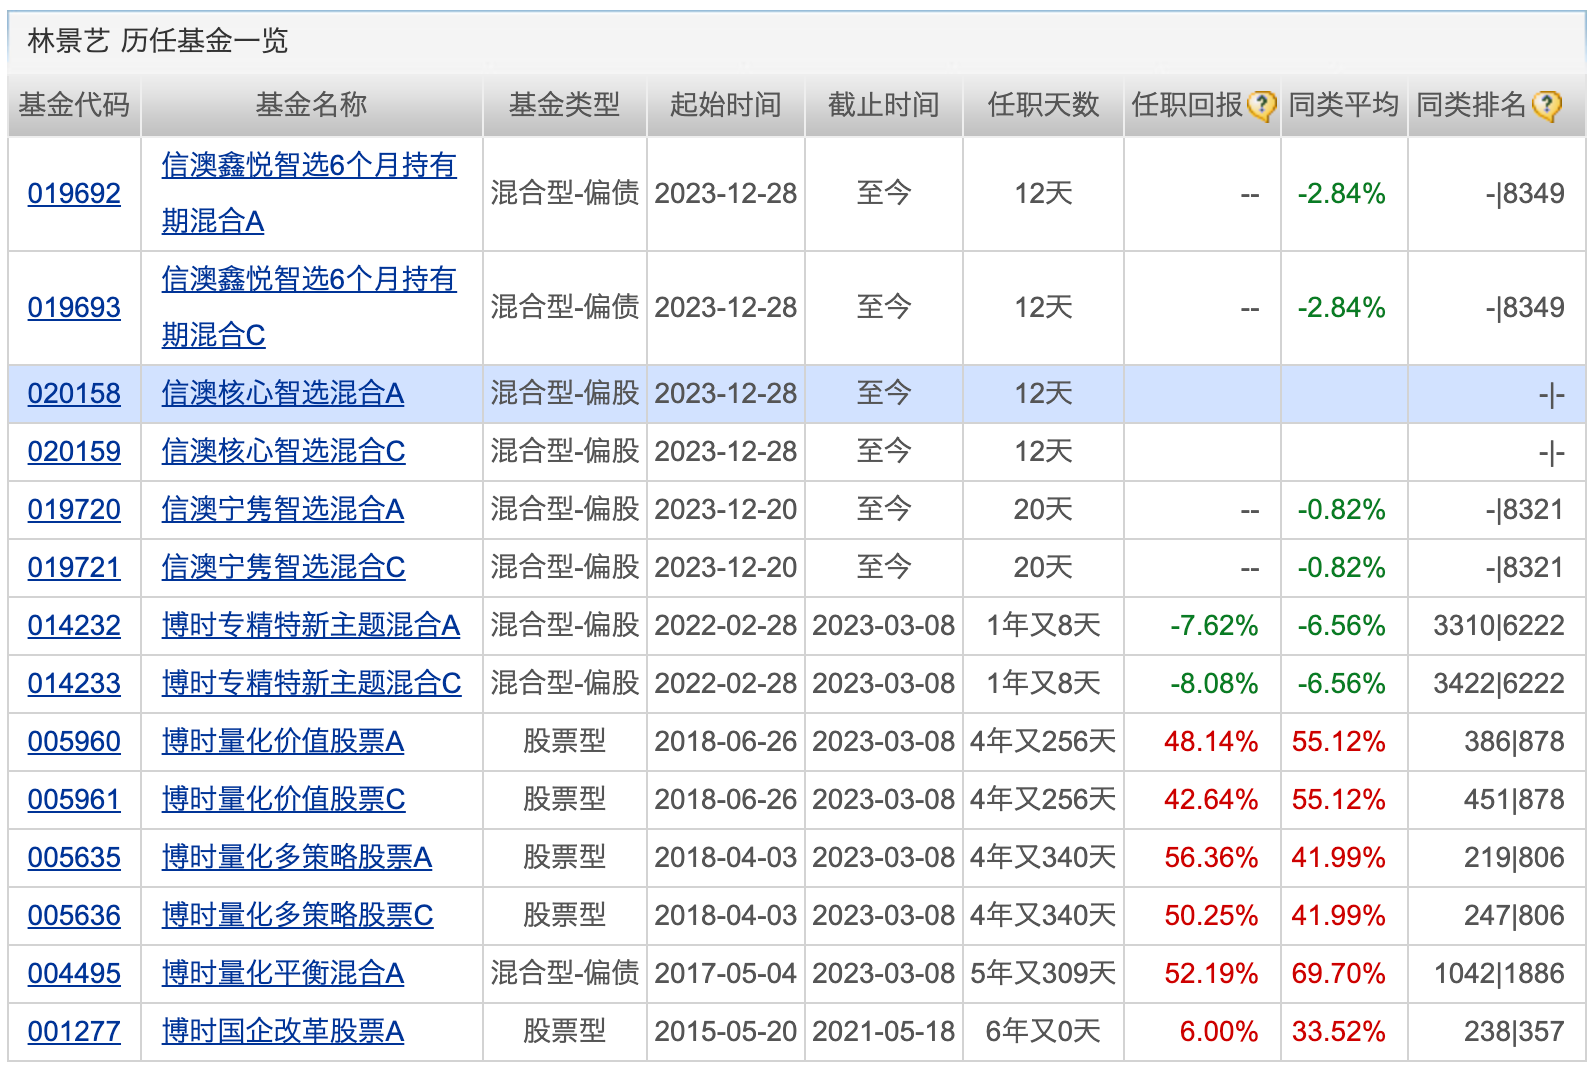The image size is (1592, 1074).
Task: Click 6年又0天 tenure cell
Action: [1043, 1031]
